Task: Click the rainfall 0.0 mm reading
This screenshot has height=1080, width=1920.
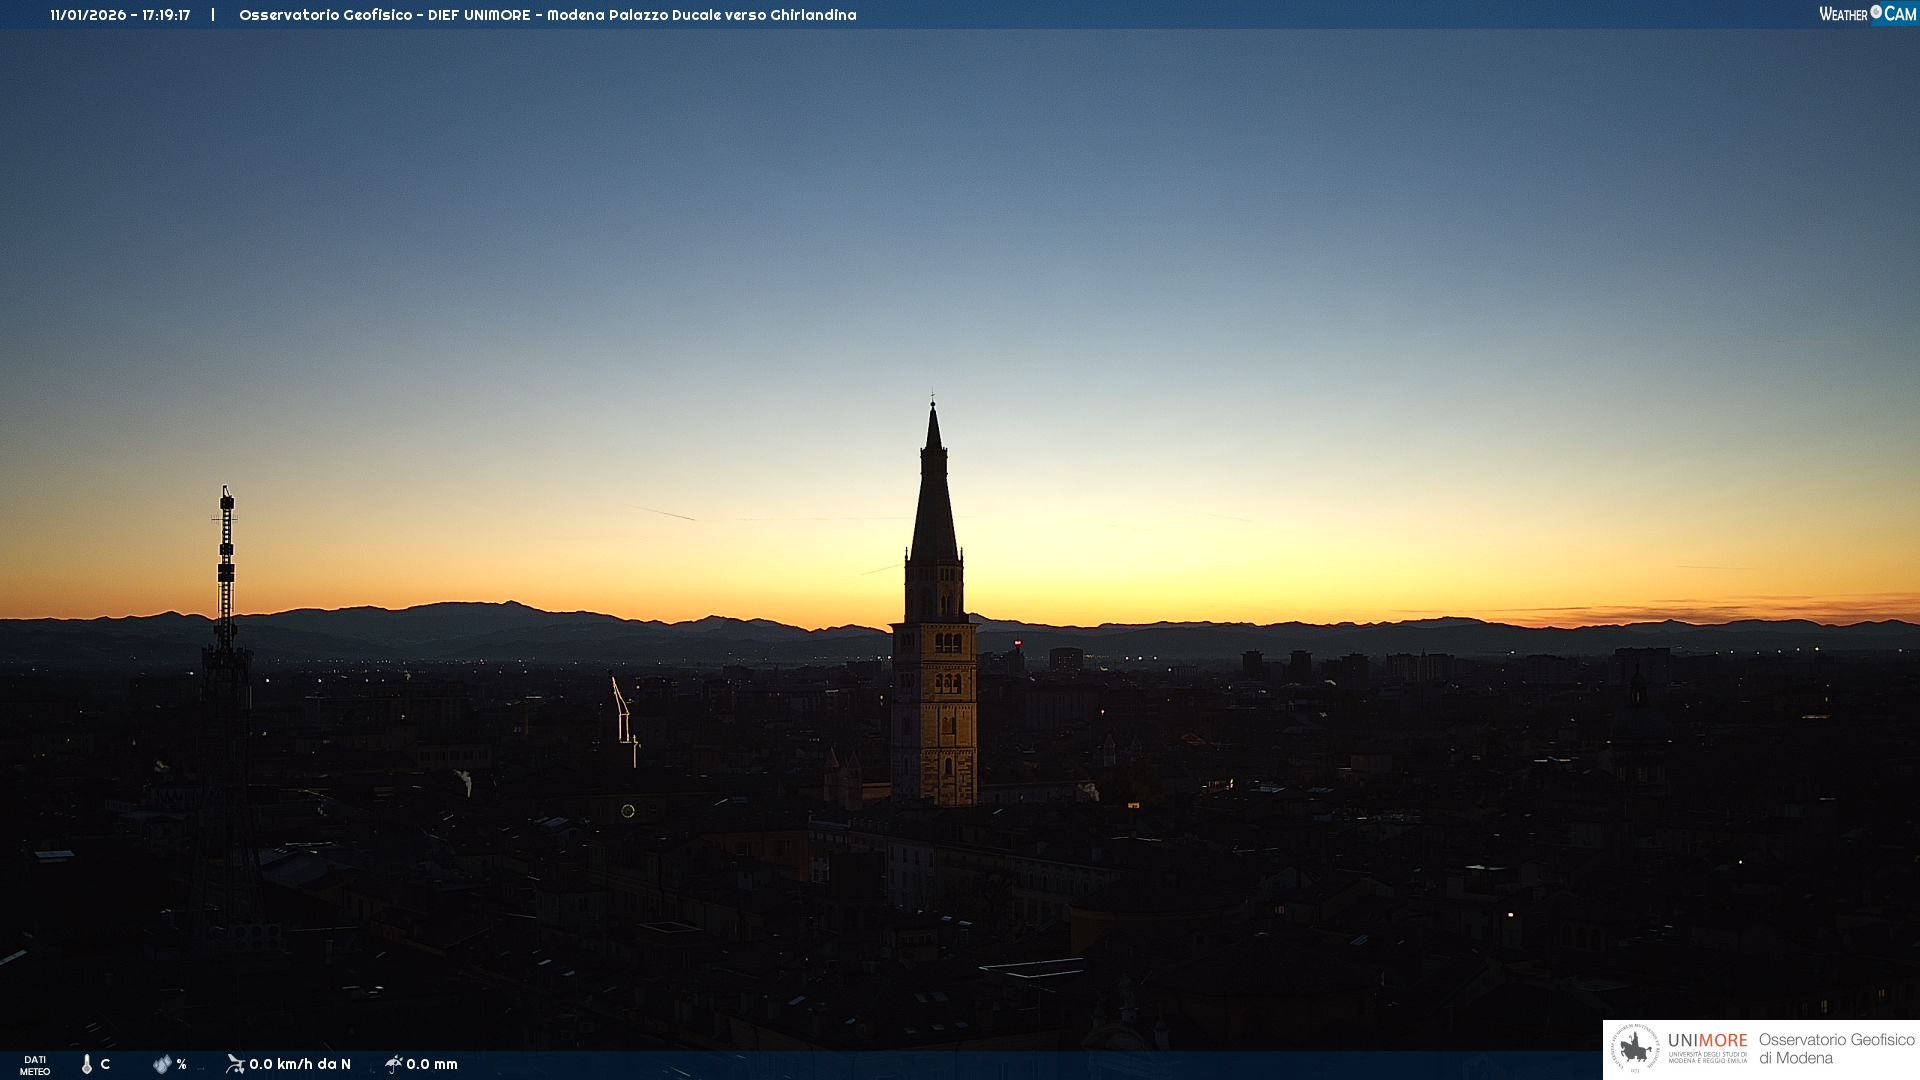Action: click(432, 1064)
